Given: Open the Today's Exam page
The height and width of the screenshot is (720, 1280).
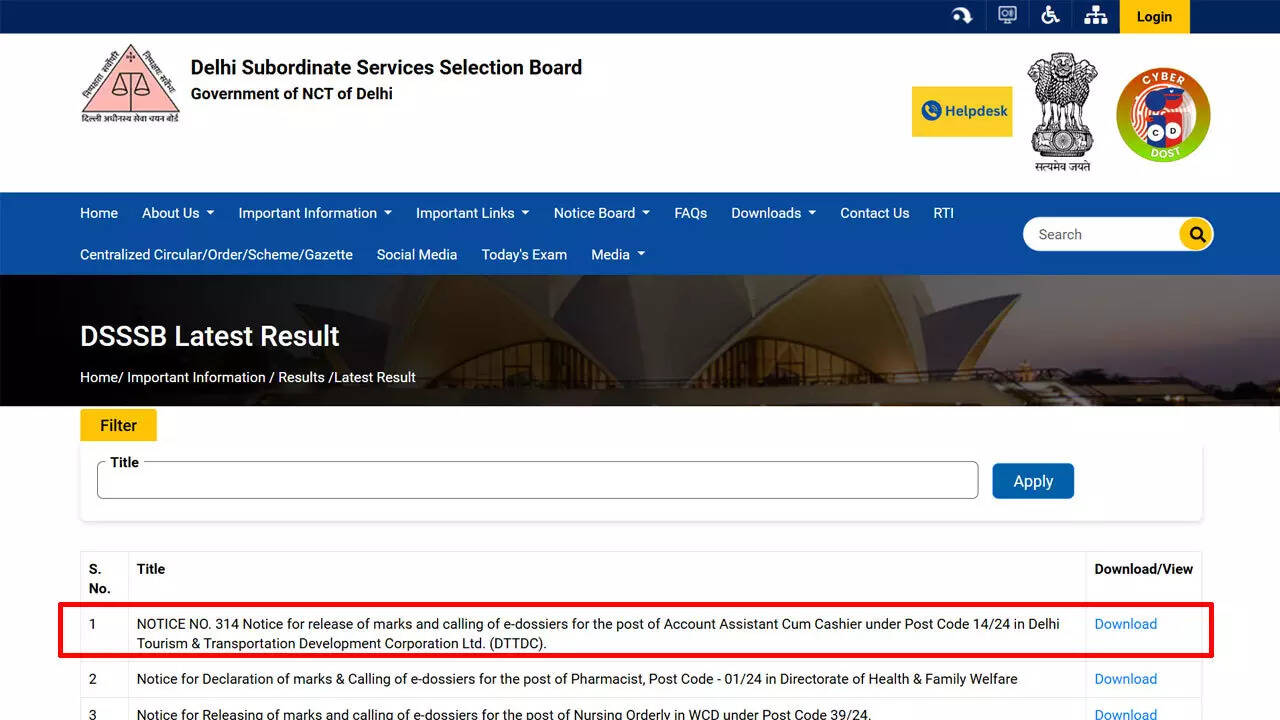Looking at the screenshot, I should (524, 255).
